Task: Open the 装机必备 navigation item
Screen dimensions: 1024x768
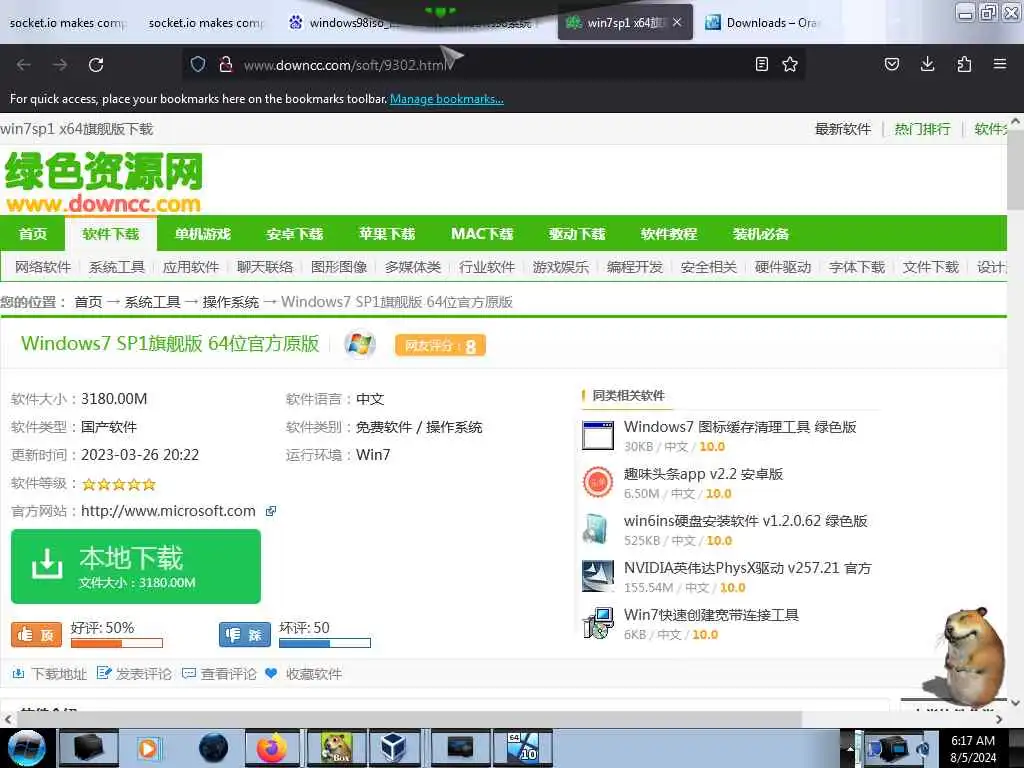Action: coord(761,234)
